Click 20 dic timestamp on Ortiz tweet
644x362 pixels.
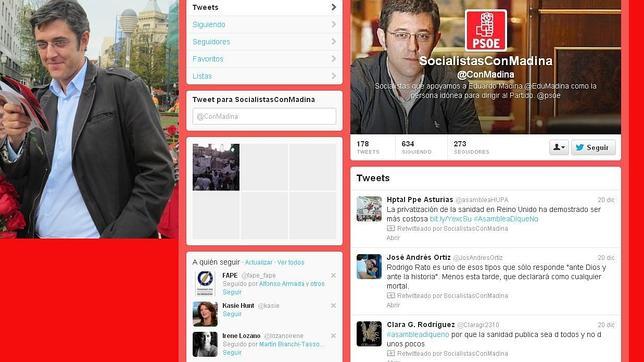(x=606, y=258)
